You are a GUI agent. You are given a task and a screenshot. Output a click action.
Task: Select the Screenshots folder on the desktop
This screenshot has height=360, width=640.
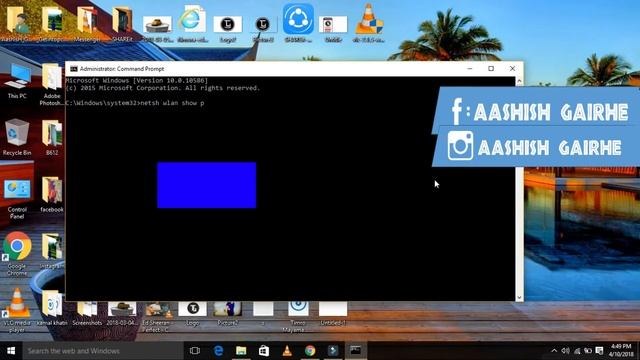coord(87,313)
